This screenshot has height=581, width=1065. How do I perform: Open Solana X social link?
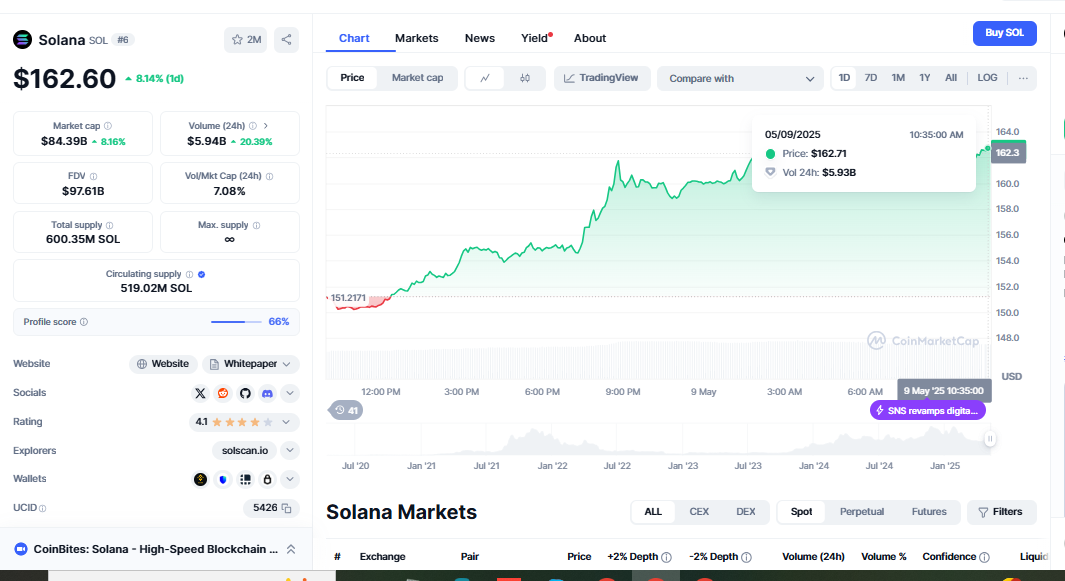(x=200, y=393)
